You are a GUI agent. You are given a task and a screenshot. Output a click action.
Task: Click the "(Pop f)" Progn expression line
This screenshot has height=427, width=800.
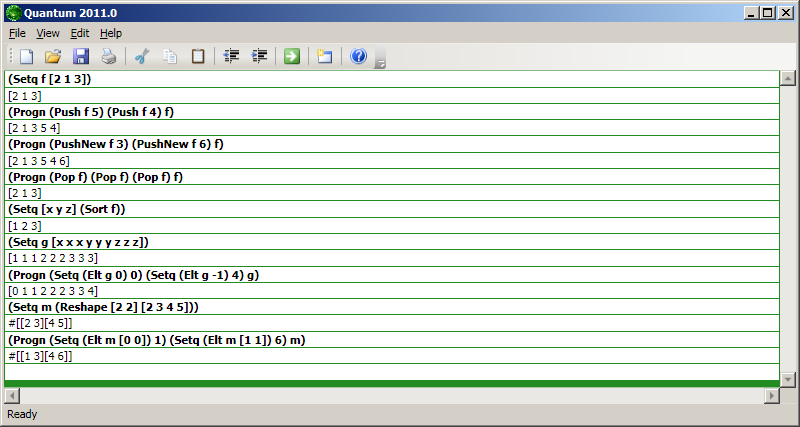(392, 177)
